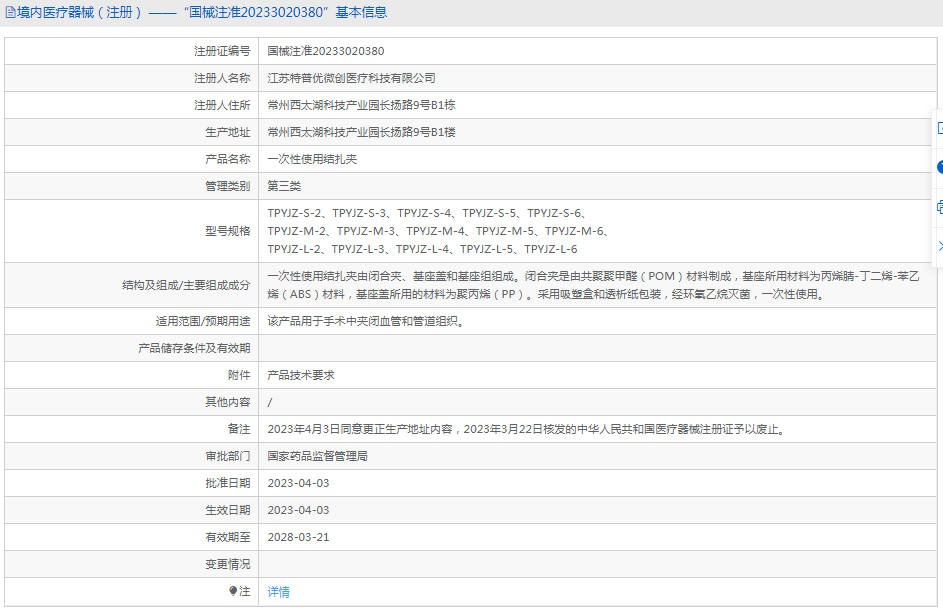Select effective date 2023-04-03 in 生效日期 row
Screen dimensions: 943x613
point(298,510)
